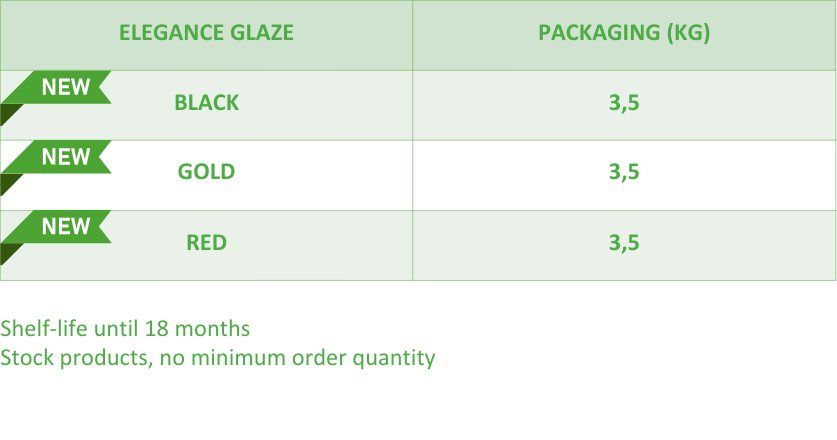Click the word PACKAGING in the header
837x440 pixels.
click(x=598, y=33)
